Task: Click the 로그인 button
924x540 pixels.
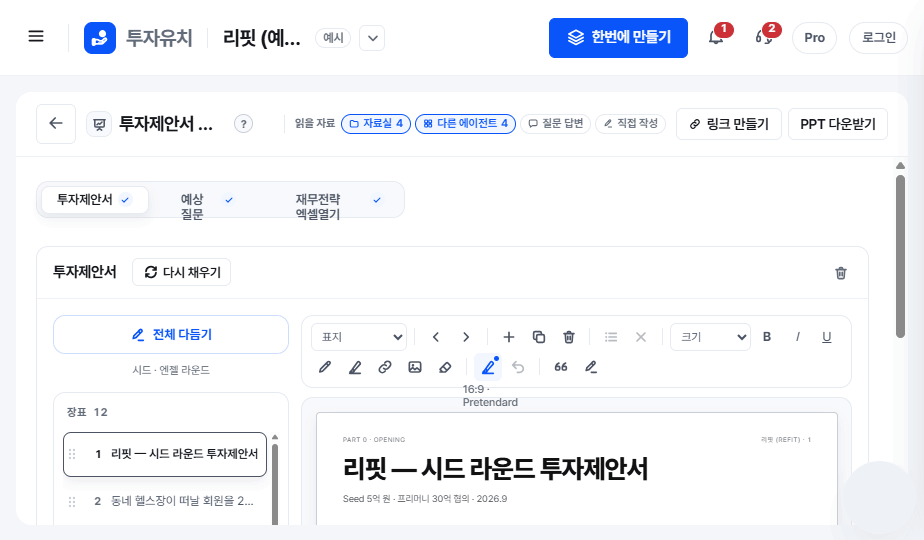Action: pyautogui.click(x=879, y=38)
